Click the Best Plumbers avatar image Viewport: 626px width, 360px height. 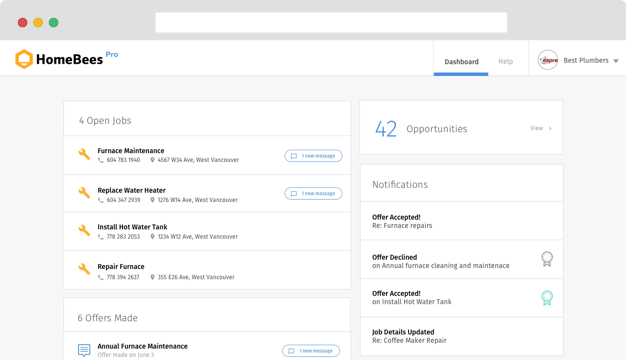(548, 60)
